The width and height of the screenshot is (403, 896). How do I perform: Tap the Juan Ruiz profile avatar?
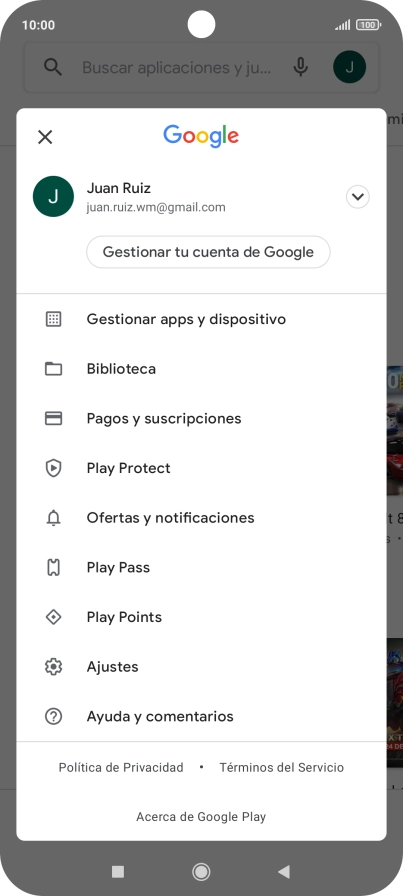[53, 197]
